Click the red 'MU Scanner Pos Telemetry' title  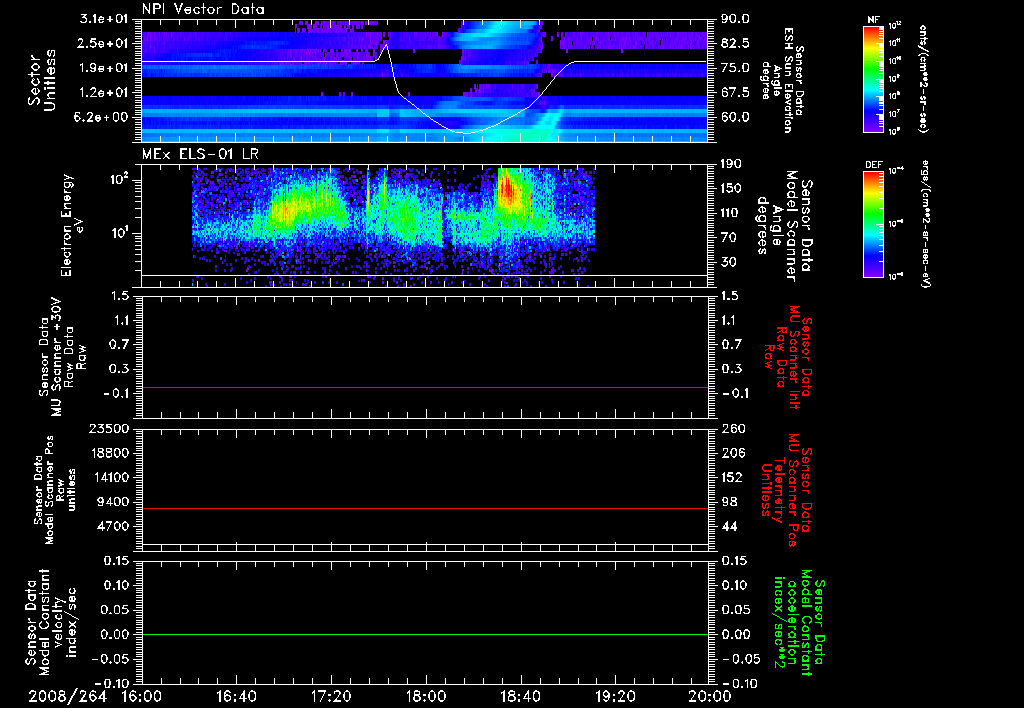tap(786, 490)
